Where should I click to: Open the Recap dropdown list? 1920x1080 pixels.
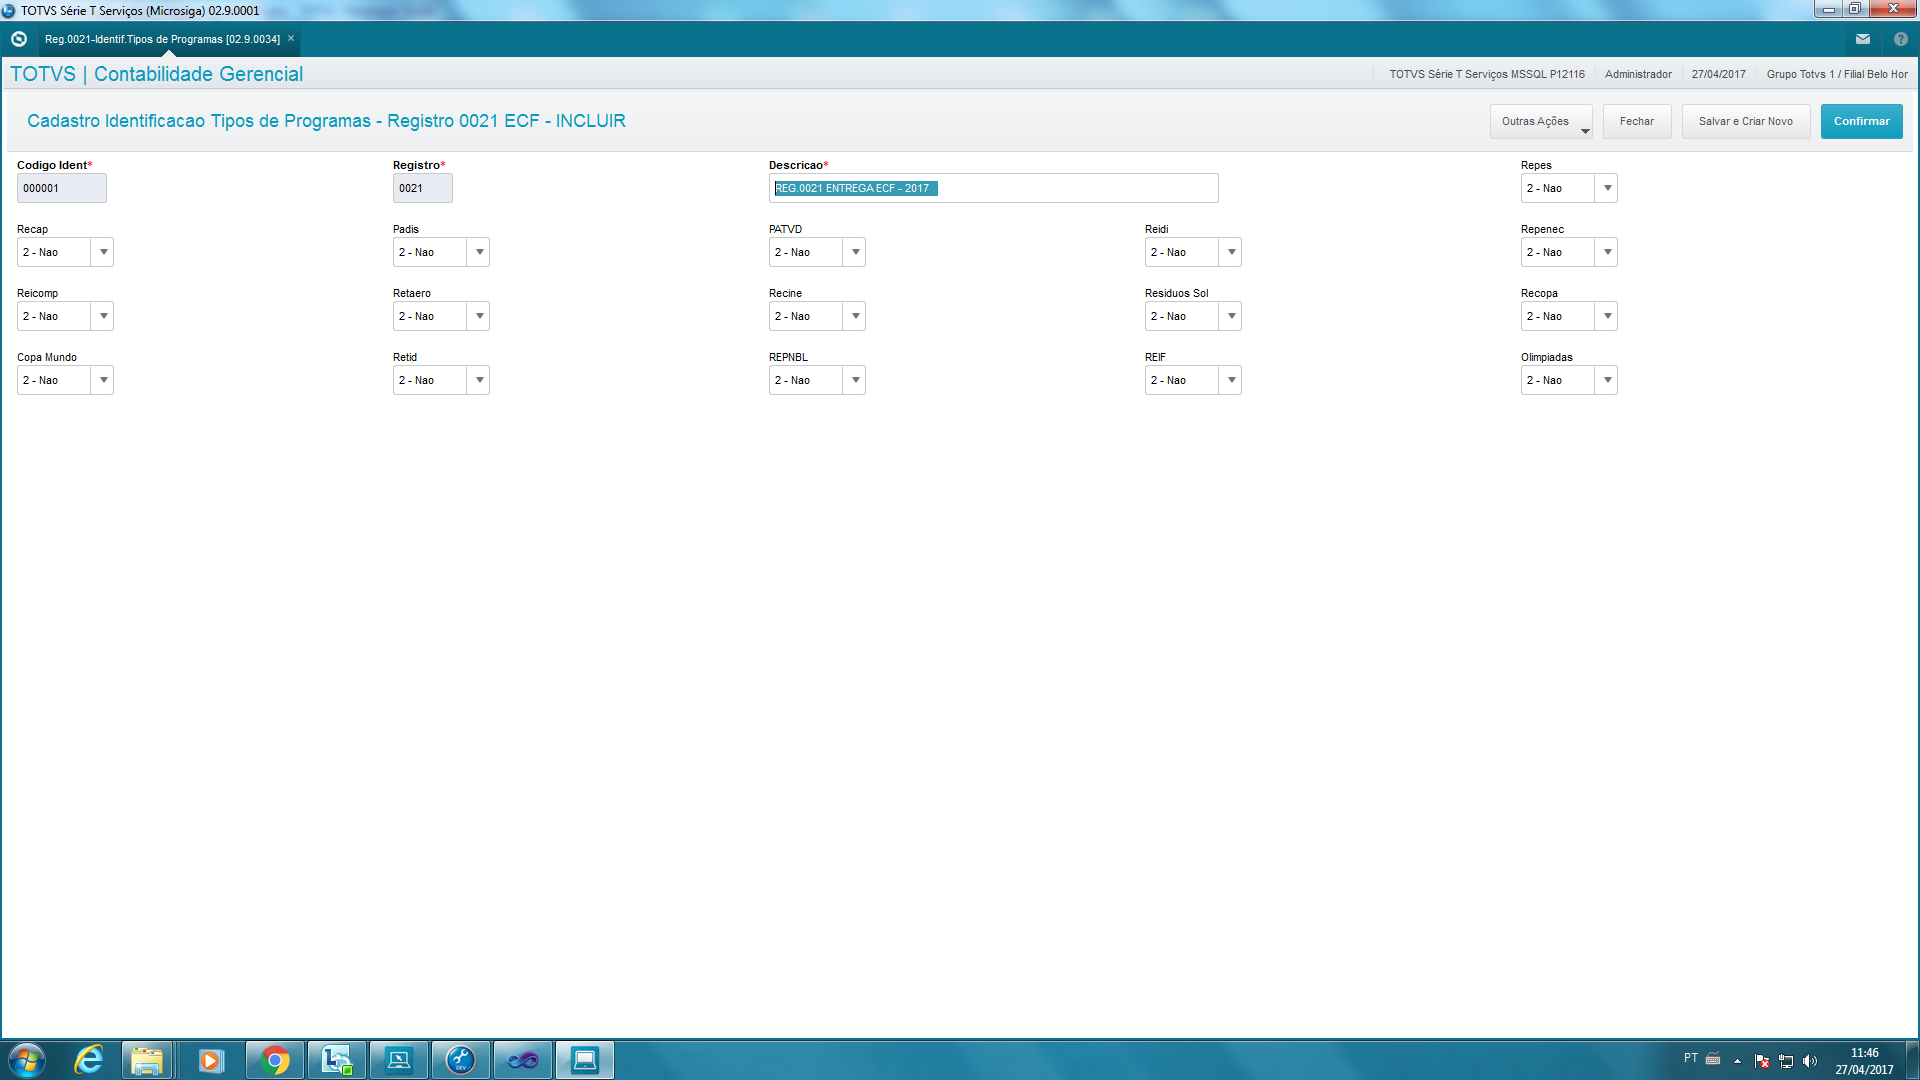103,252
